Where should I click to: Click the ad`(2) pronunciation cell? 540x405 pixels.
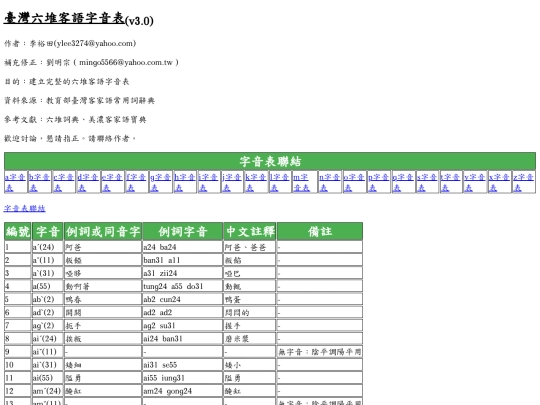[48, 312]
